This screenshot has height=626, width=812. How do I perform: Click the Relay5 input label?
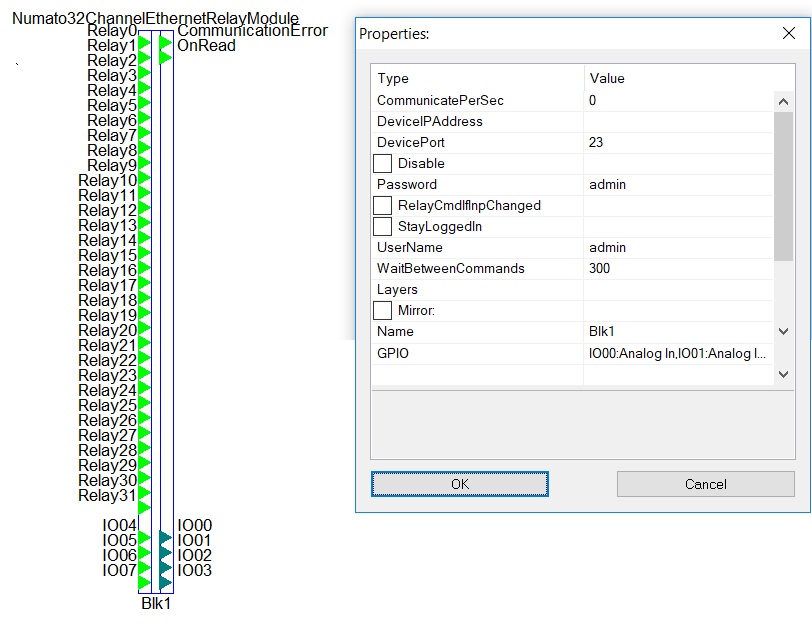[112, 106]
